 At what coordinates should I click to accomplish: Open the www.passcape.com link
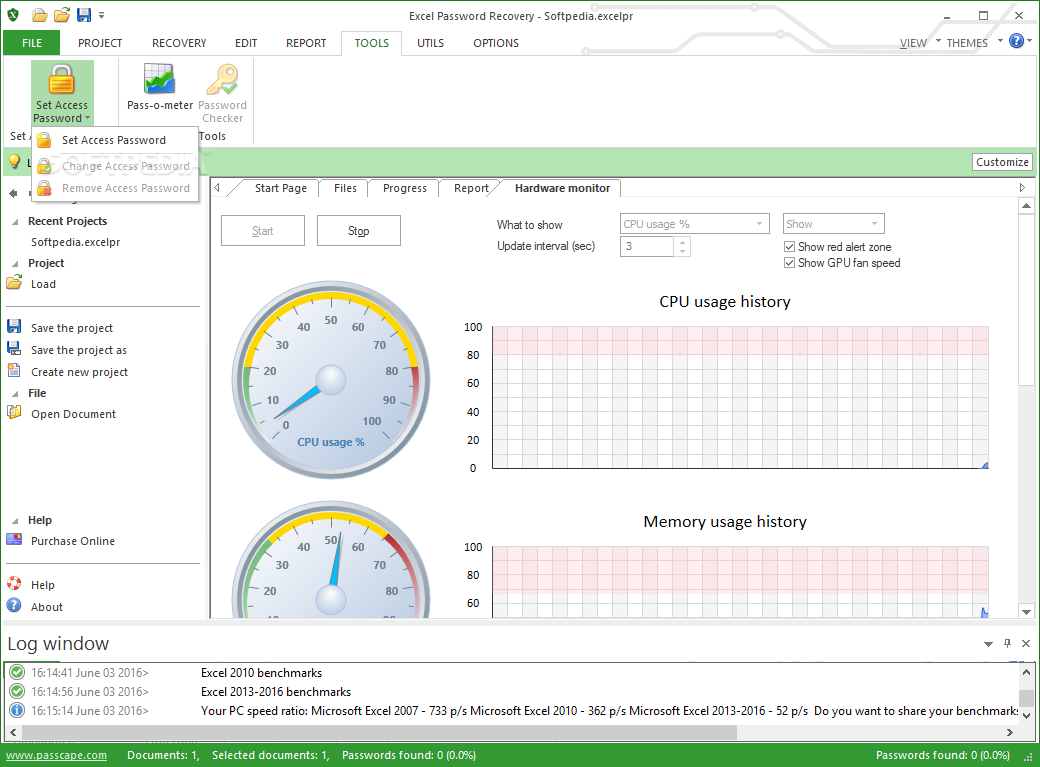pyautogui.click(x=56, y=755)
